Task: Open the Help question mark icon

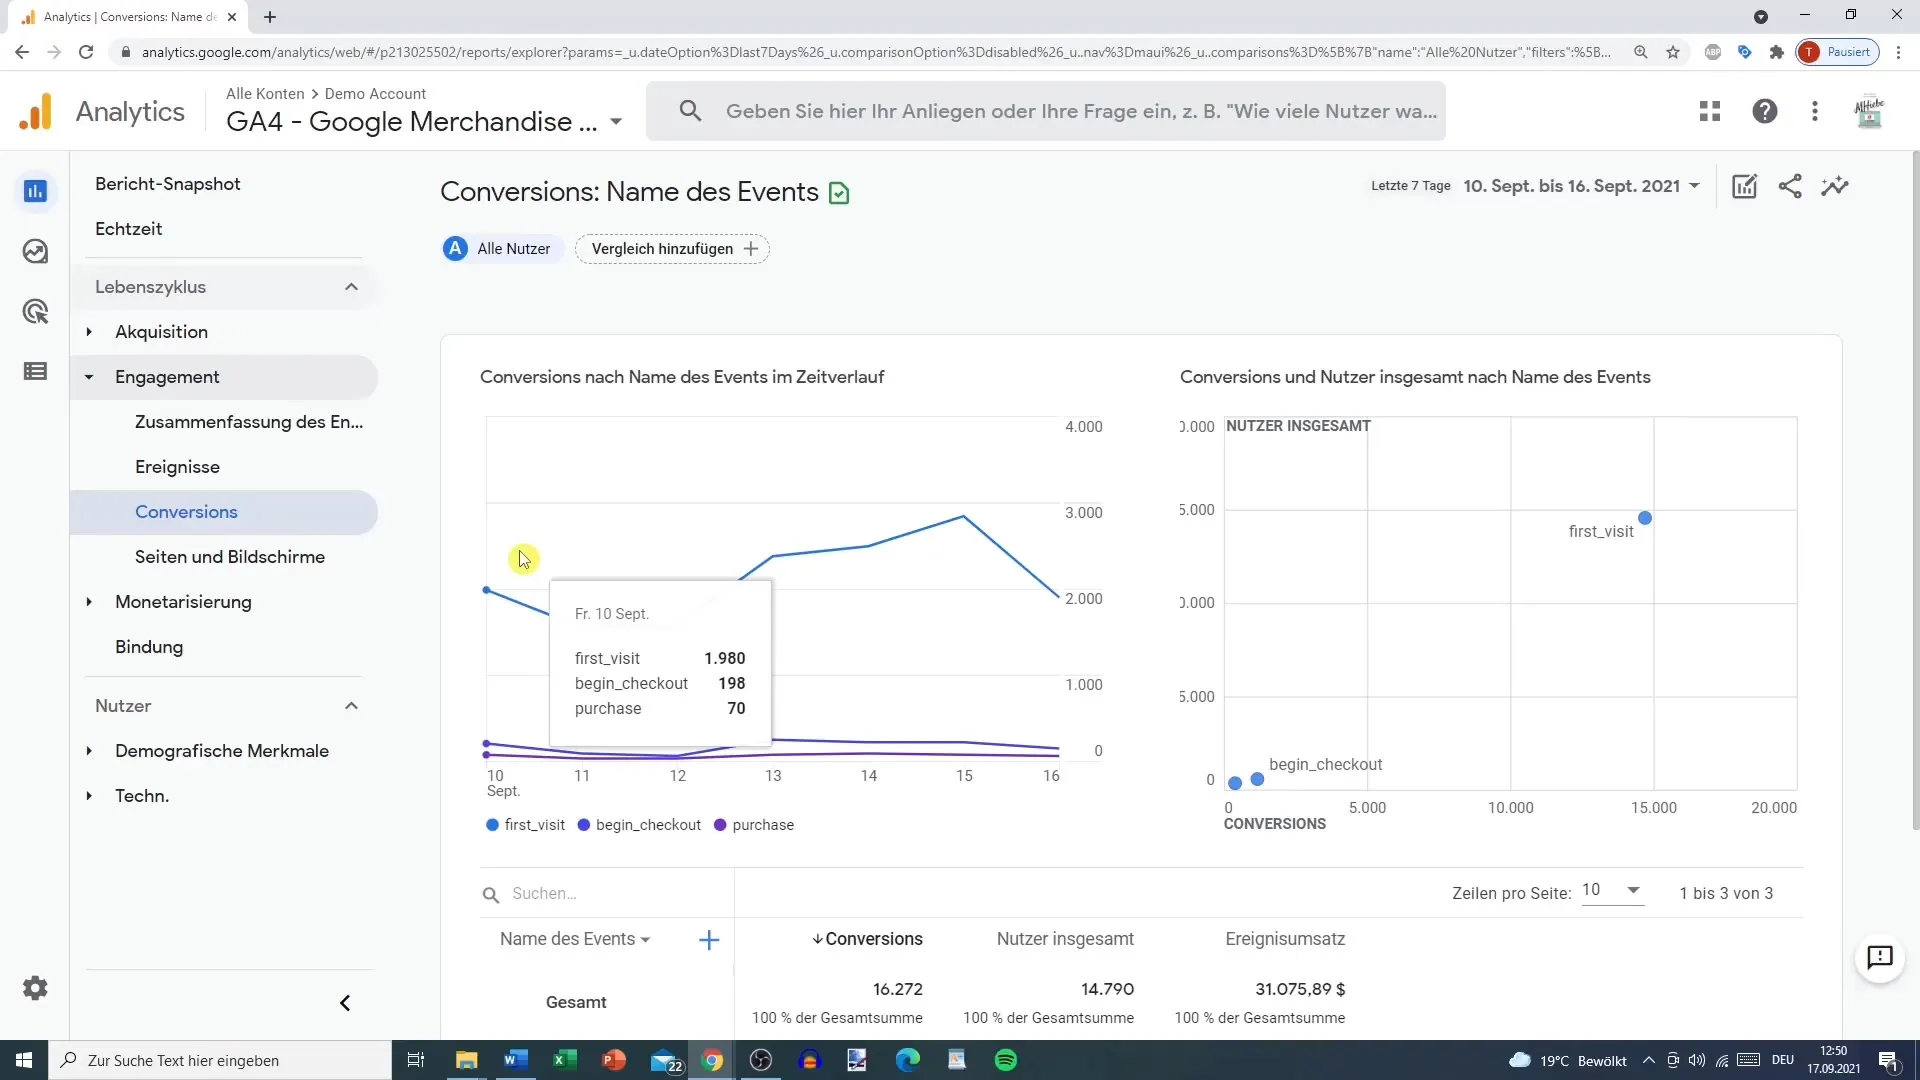Action: 1765,111
